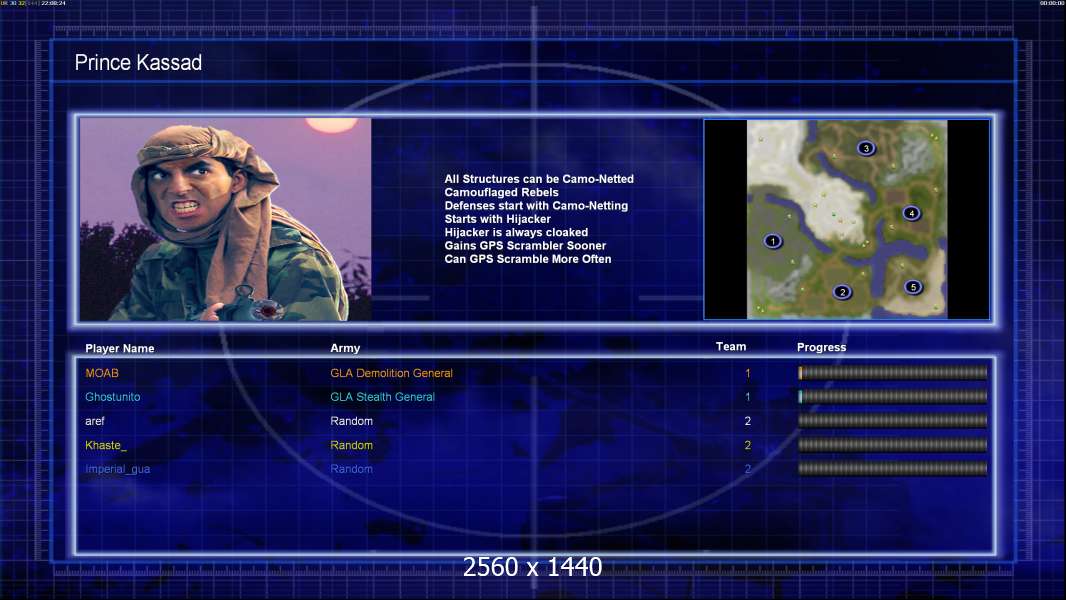Viewport: 1066px width, 600px height.
Task: Click GLA Stealth General army entry
Action: (x=383, y=397)
